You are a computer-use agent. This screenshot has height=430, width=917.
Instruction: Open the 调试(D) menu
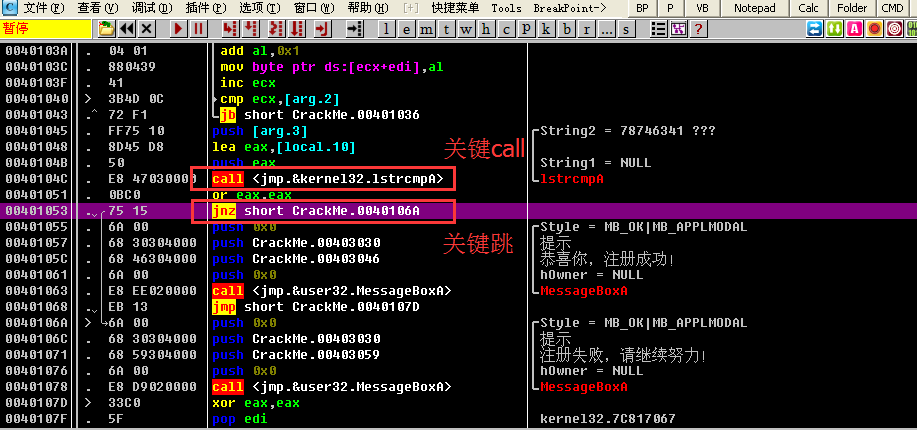tap(152, 8)
